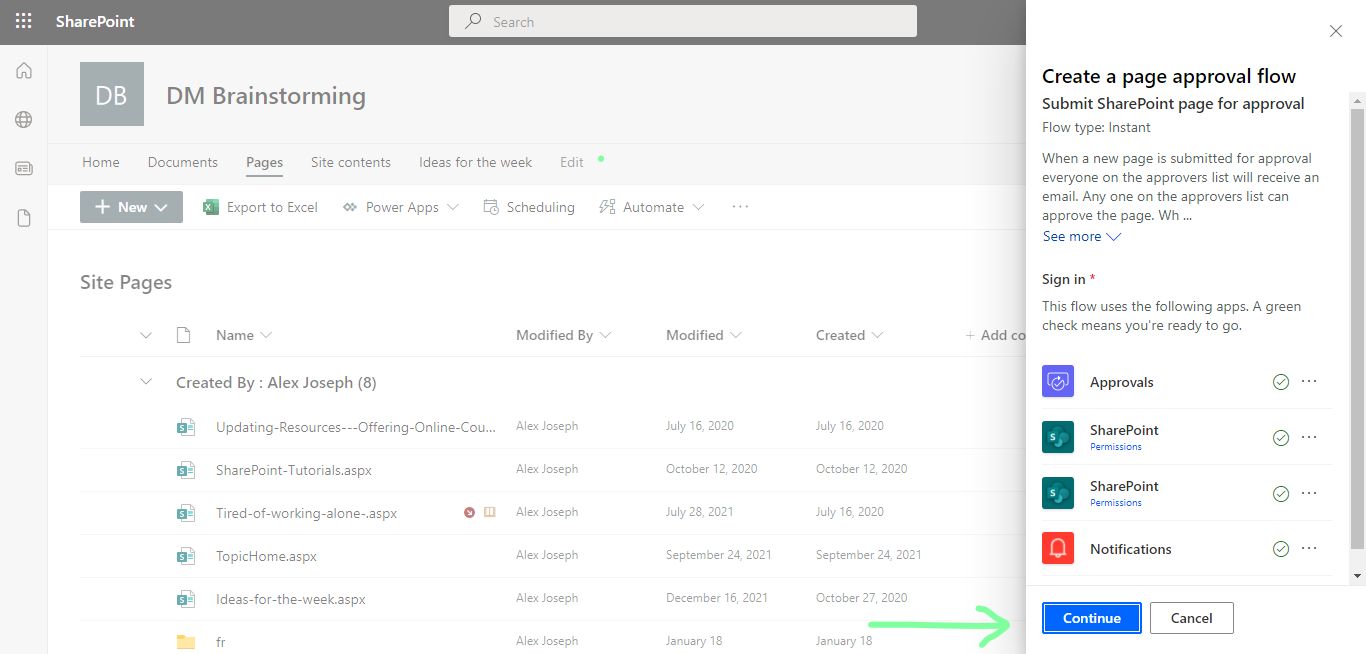Collapse the Created By Alex Joseph group
This screenshot has height=654, width=1366.
(x=145, y=381)
